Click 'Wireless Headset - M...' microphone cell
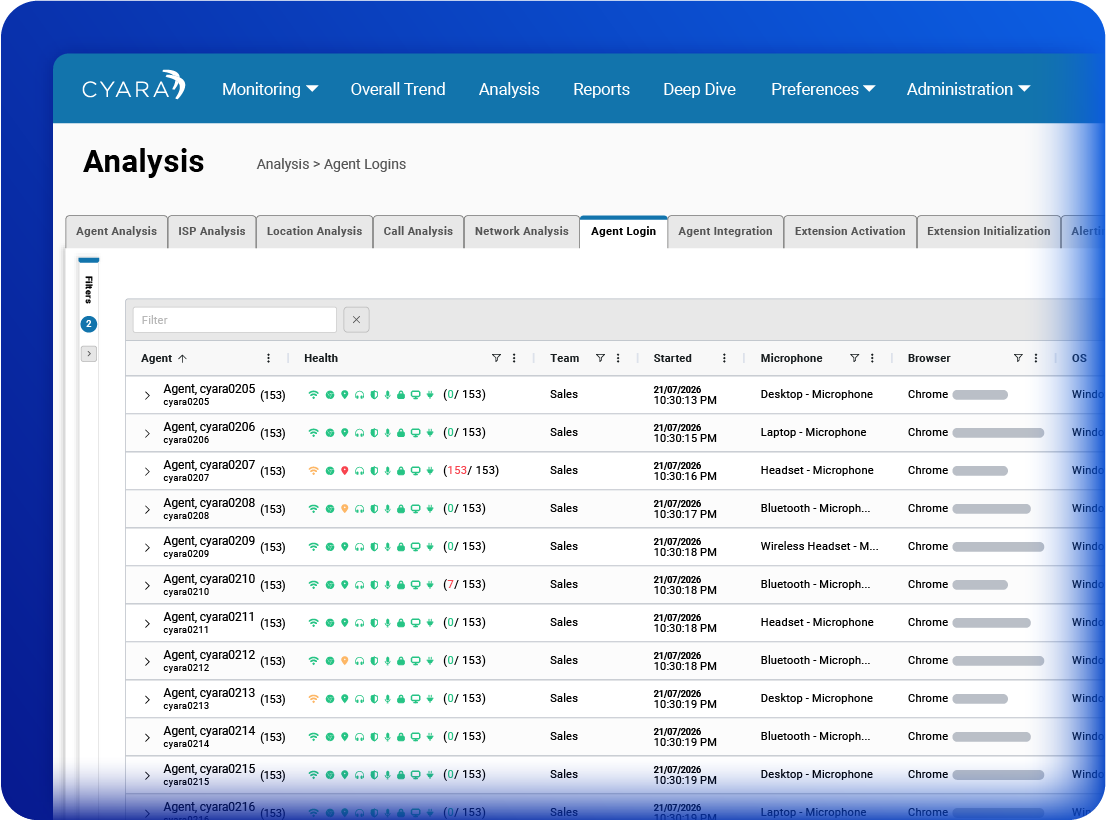This screenshot has width=1107, height=821. coord(819,546)
